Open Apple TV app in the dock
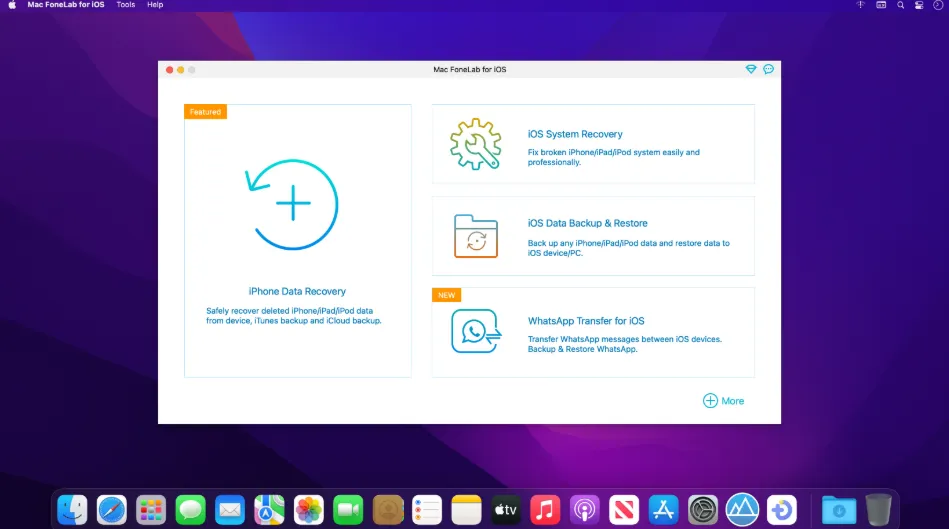 (505, 510)
